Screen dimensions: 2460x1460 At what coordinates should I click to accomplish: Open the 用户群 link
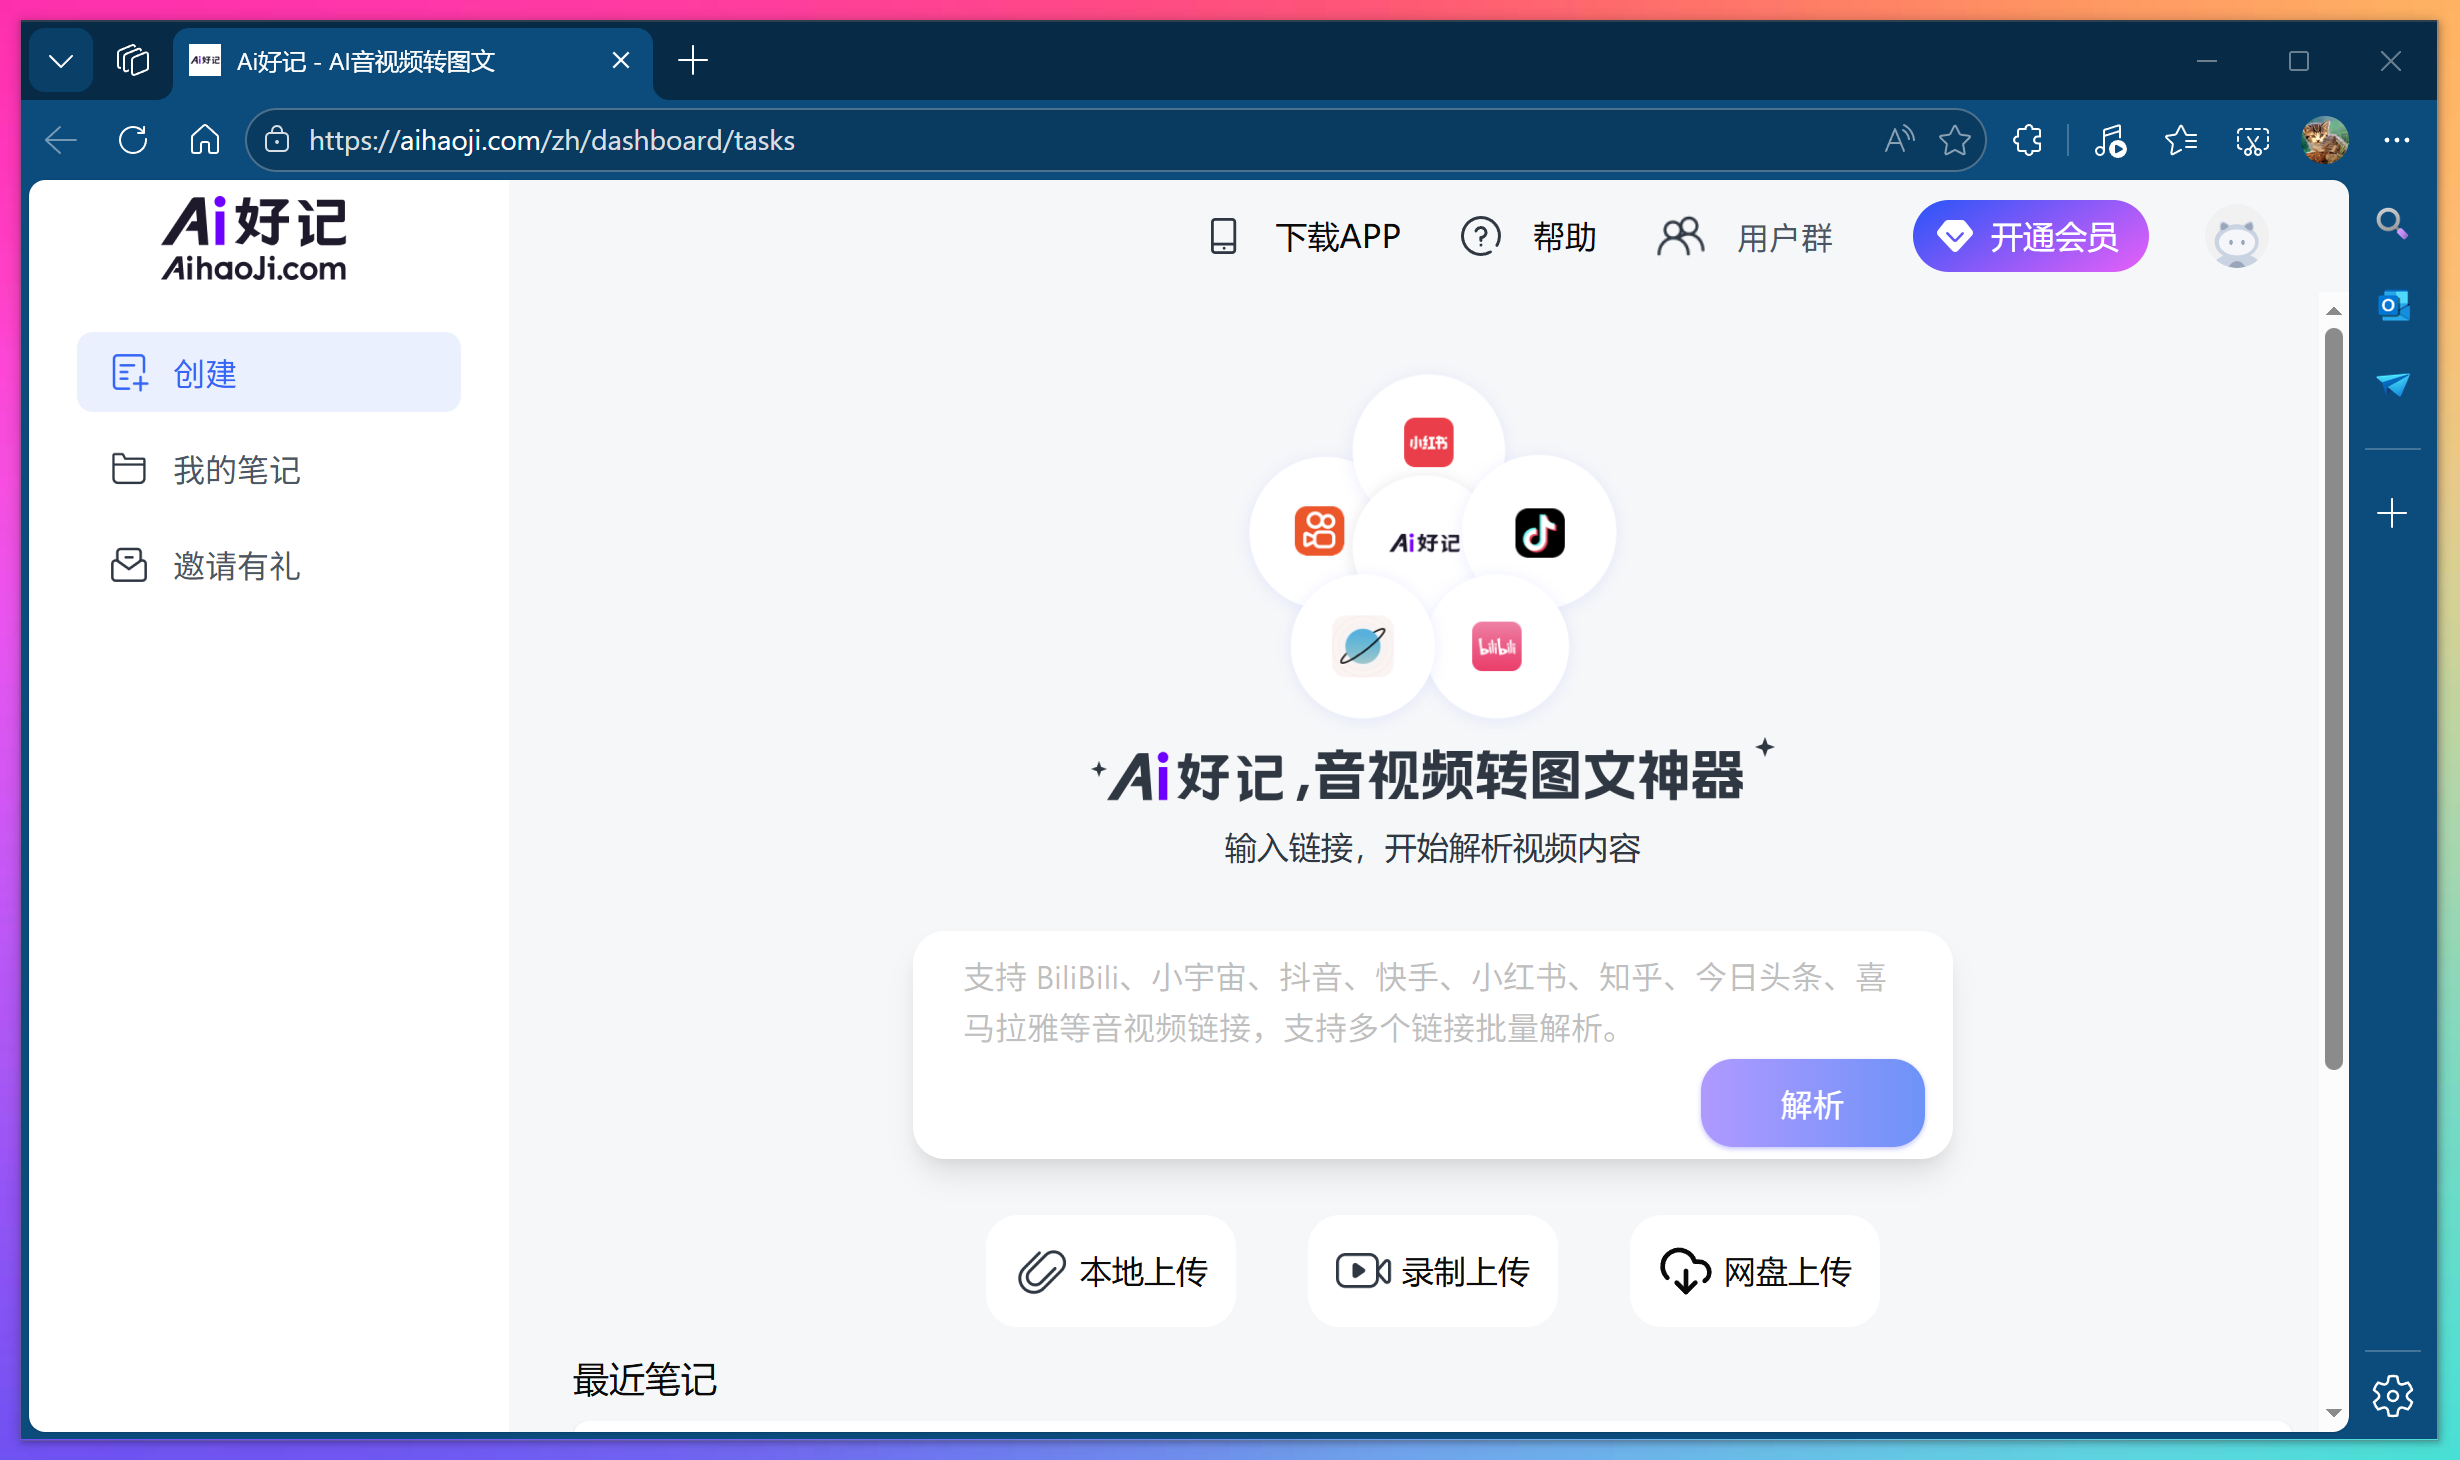1784,238
